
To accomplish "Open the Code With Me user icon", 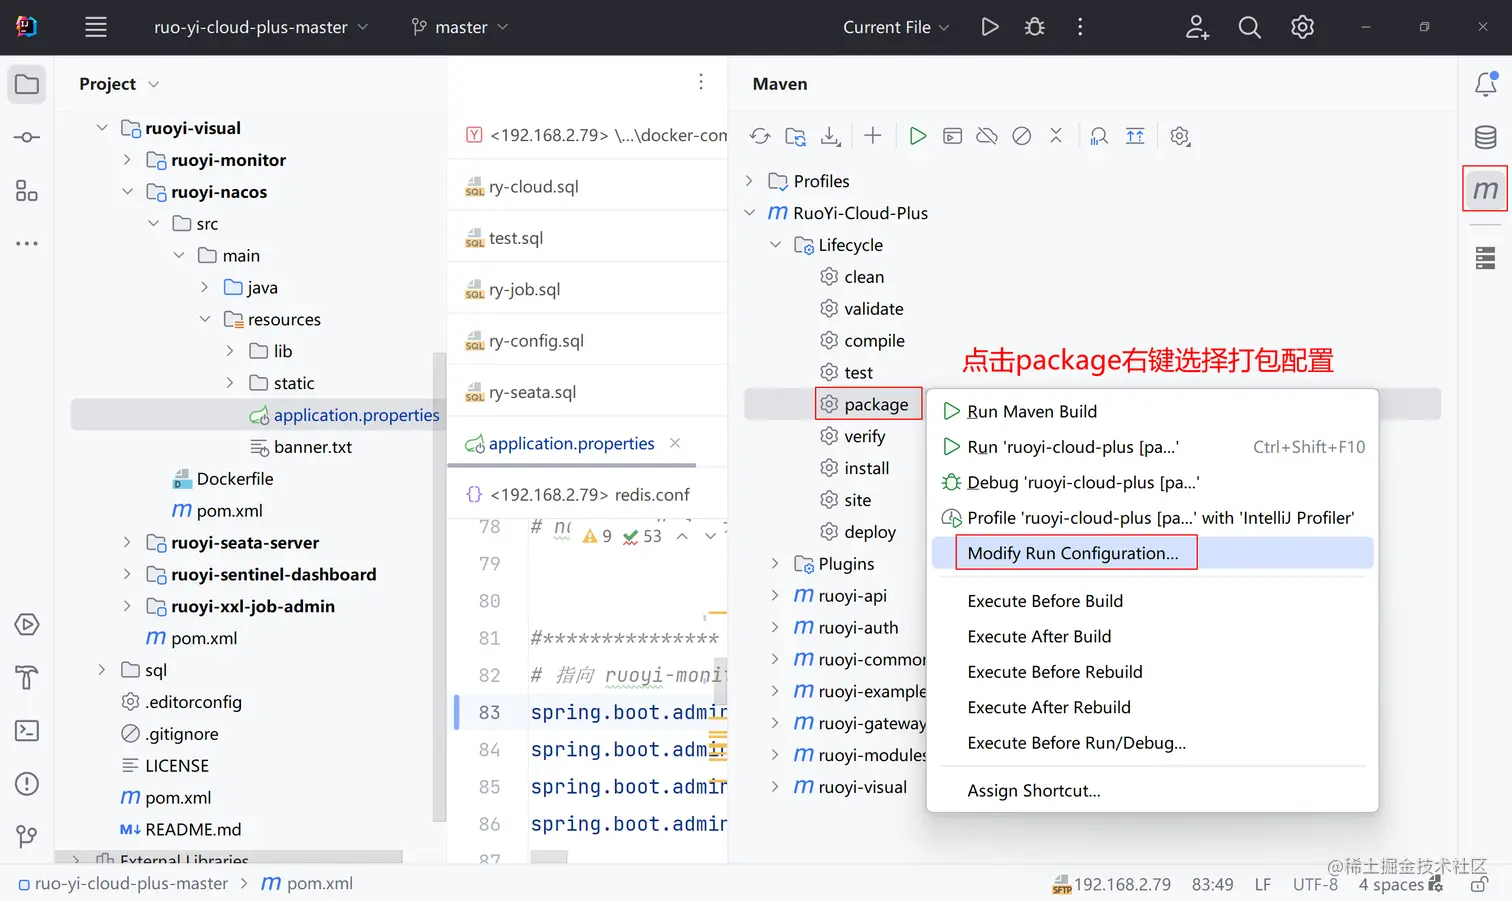I will (x=1197, y=27).
